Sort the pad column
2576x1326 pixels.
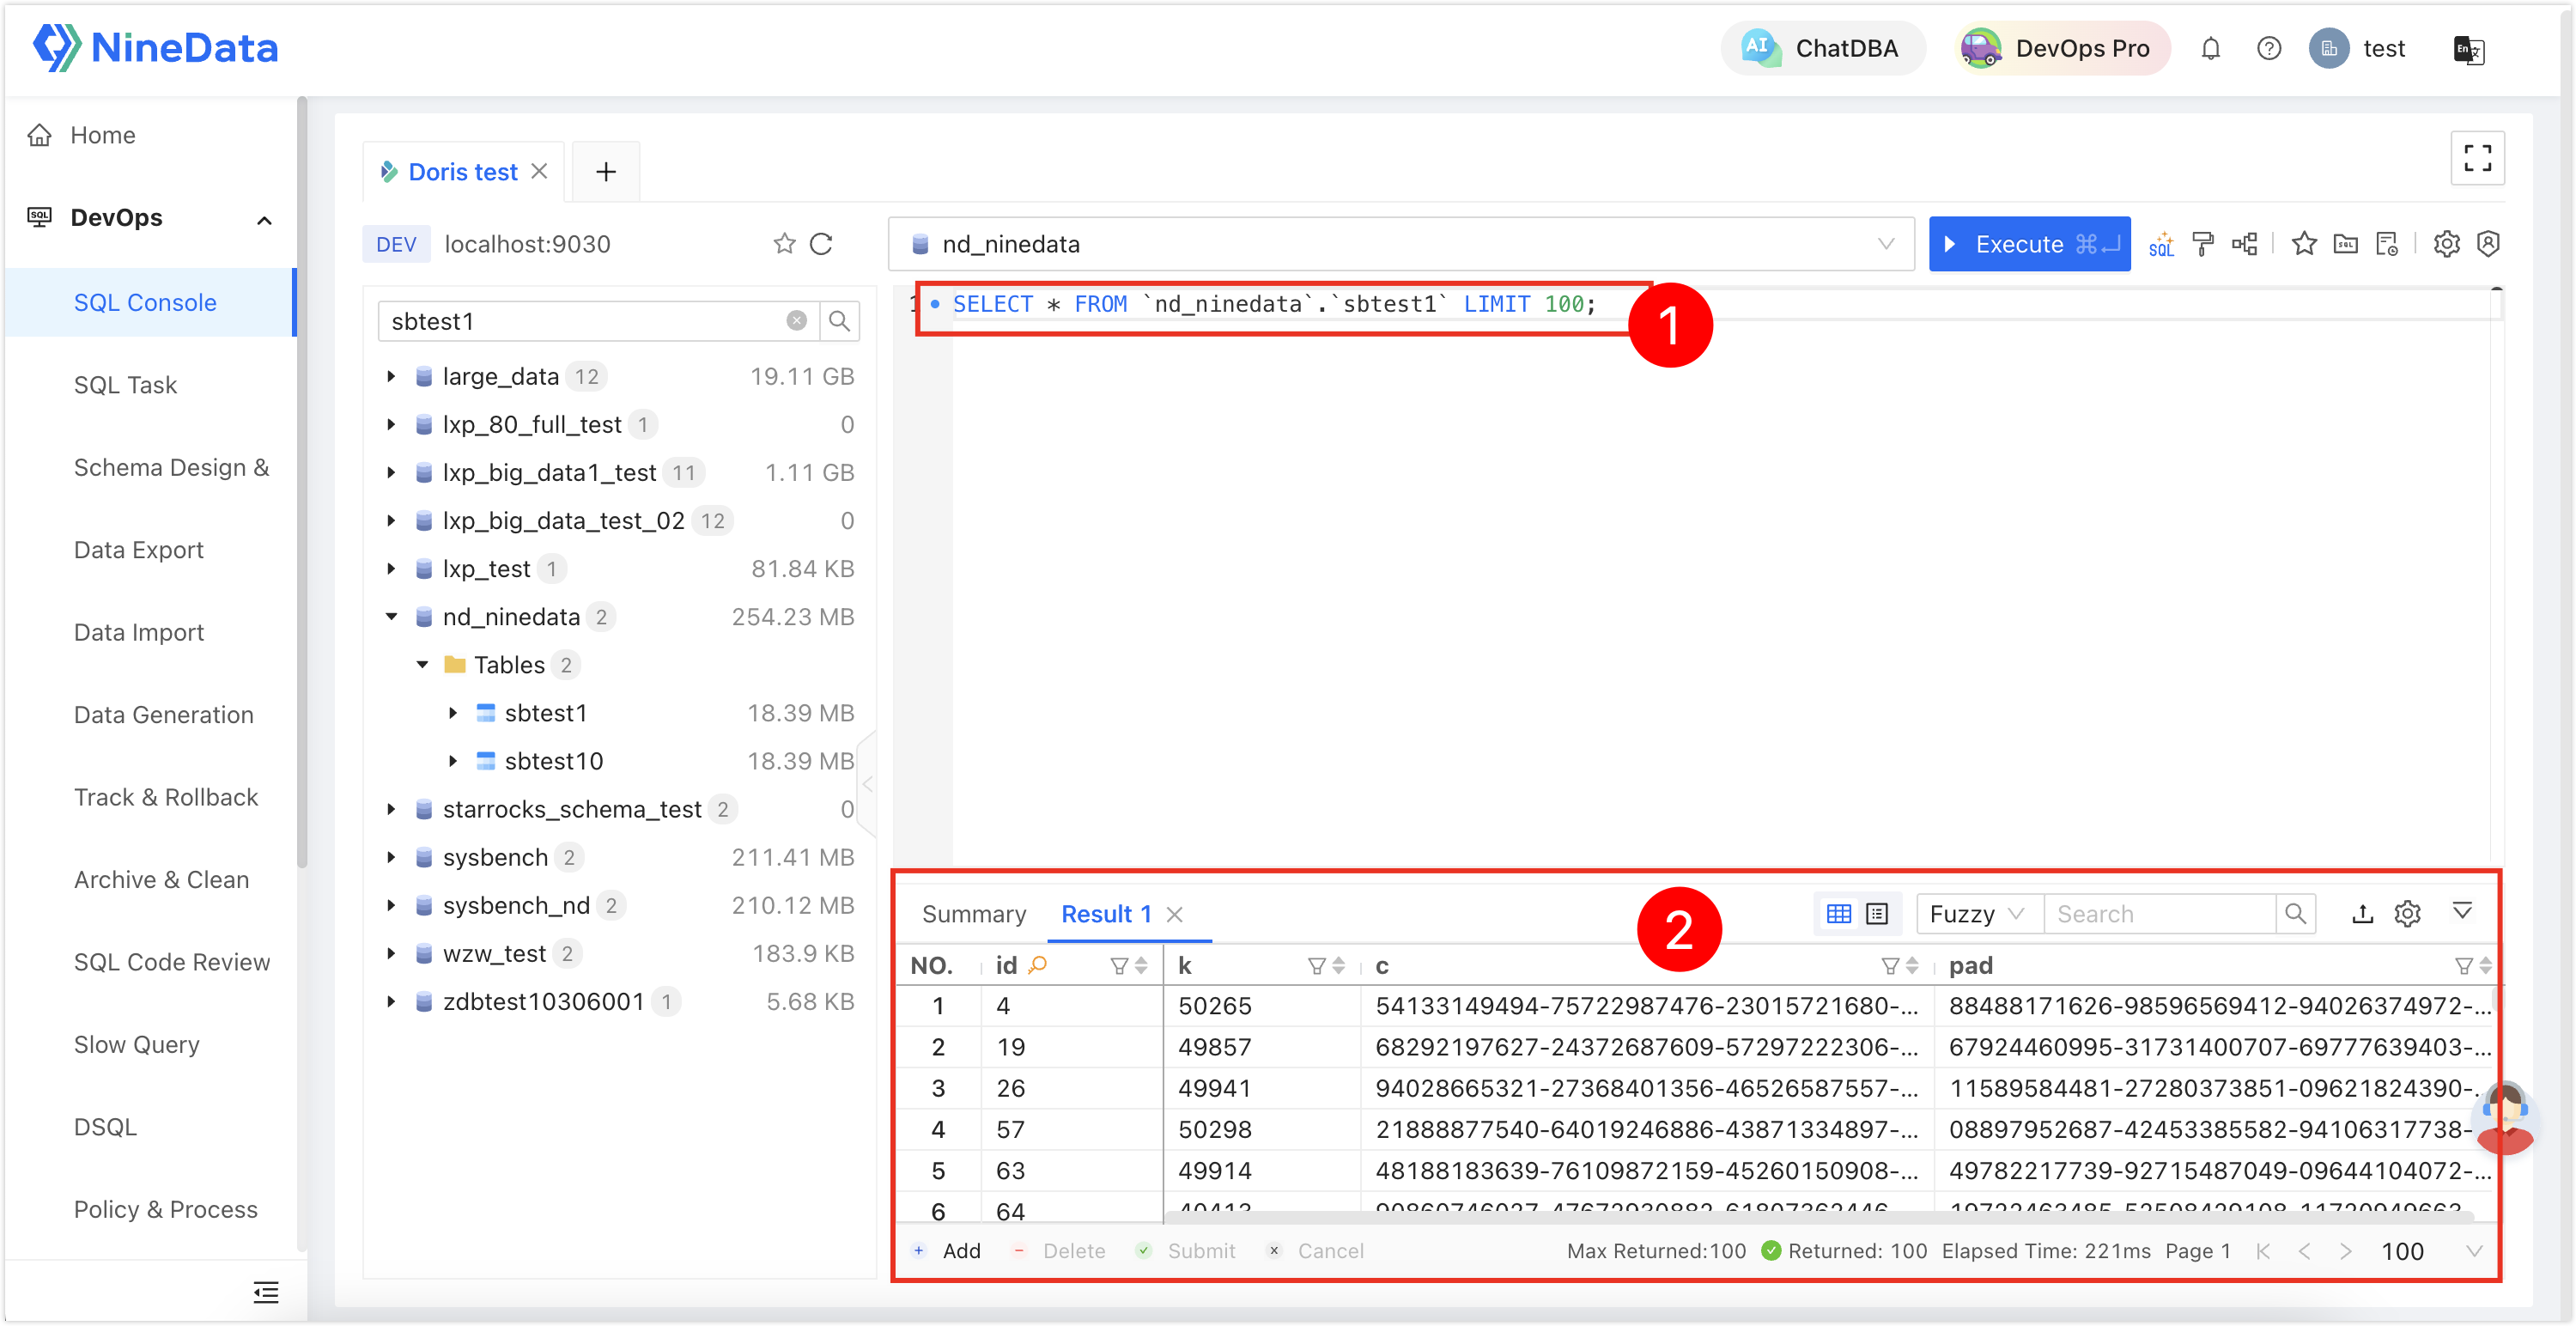[x=2485, y=966]
